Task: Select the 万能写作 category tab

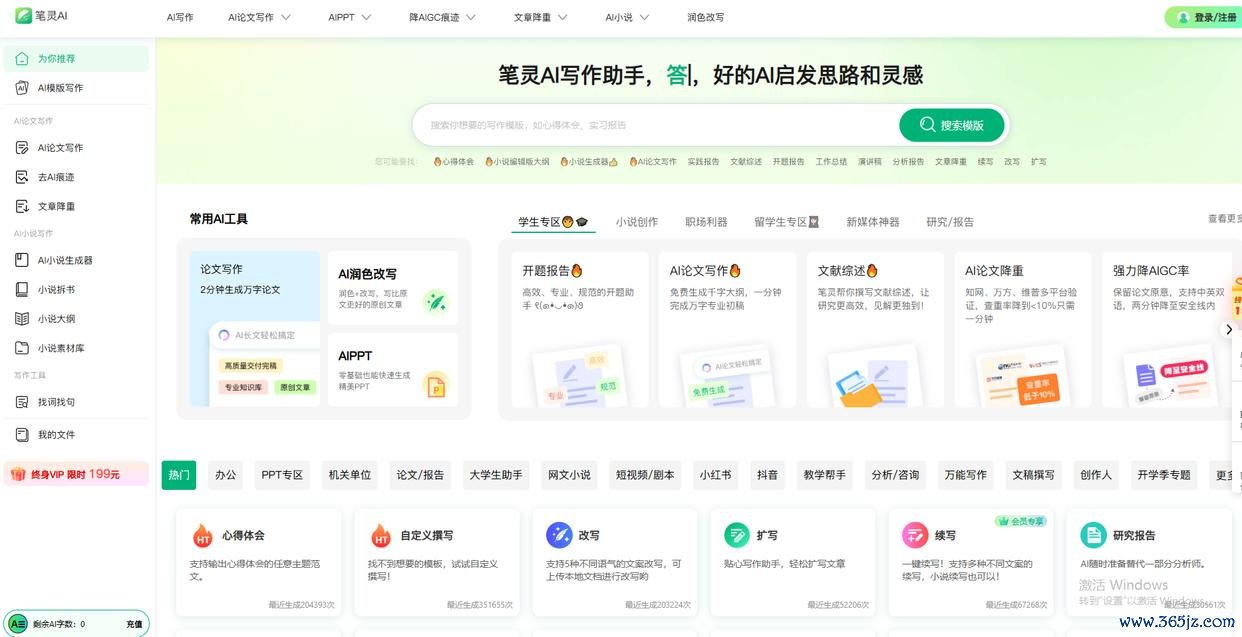Action: (x=965, y=475)
